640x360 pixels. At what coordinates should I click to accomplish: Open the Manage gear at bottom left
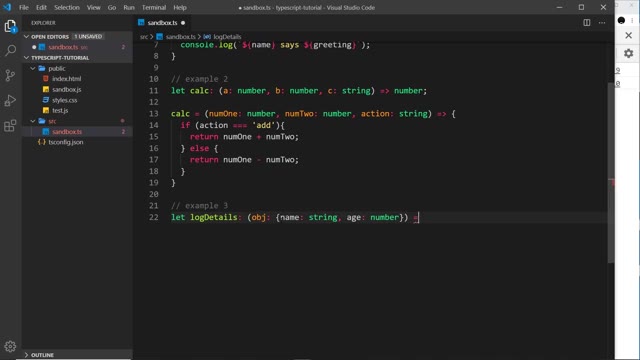pos(10,347)
